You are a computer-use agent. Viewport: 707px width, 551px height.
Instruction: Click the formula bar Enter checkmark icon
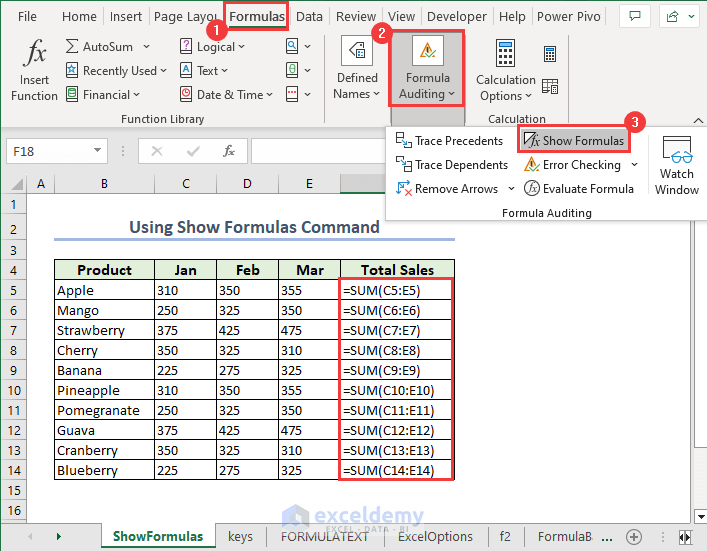tap(193, 151)
